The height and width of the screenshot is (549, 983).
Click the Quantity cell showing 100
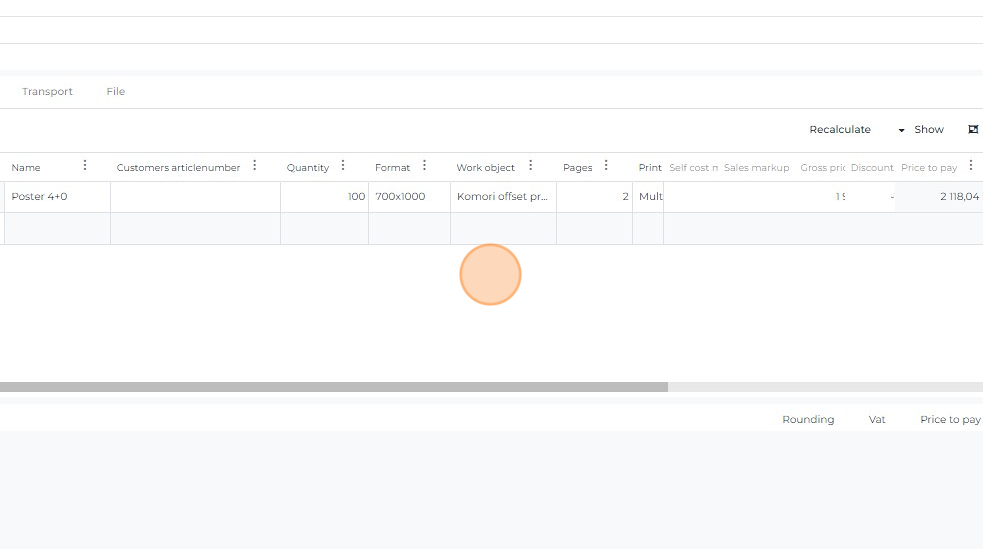point(324,197)
